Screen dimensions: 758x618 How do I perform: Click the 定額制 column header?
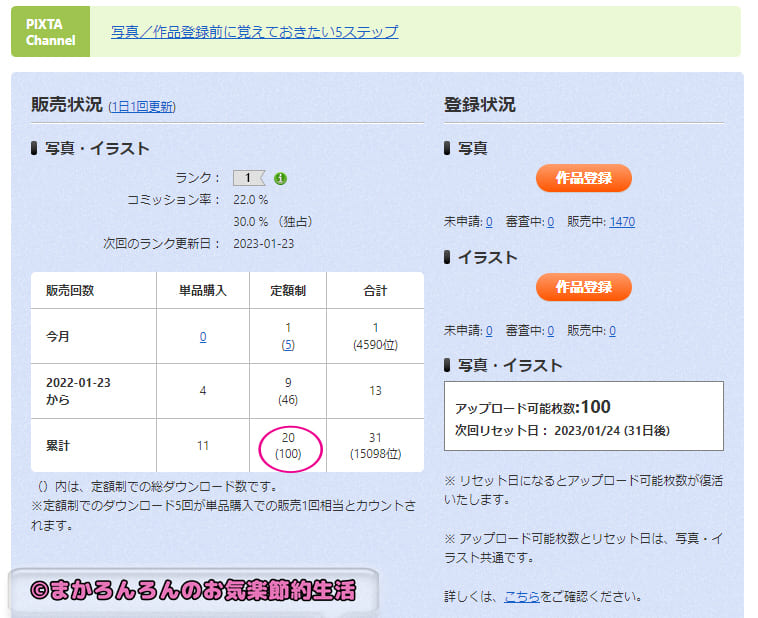click(288, 291)
